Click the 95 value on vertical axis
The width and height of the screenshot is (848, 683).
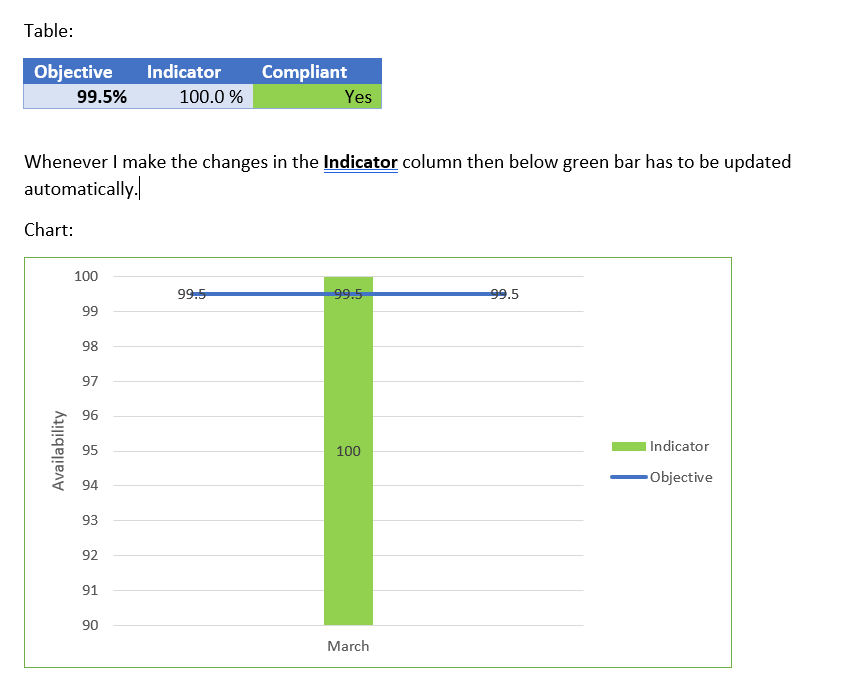(90, 450)
